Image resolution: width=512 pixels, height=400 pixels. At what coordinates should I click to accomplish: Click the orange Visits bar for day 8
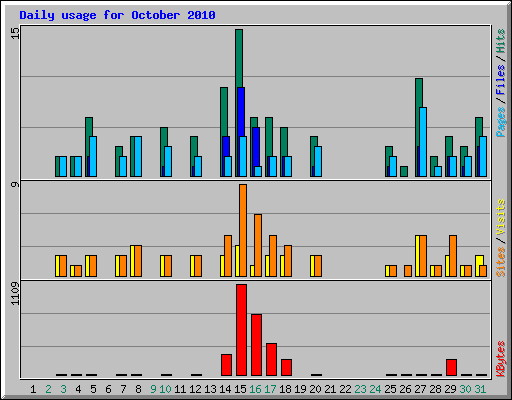[x=138, y=261]
